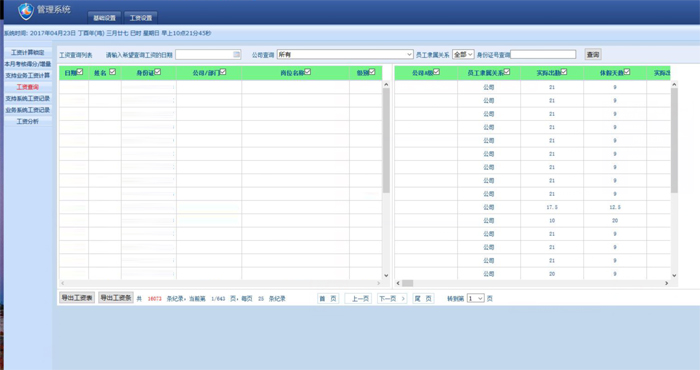The height and width of the screenshot is (370, 700).
Task: Click right table horizontal scroll-right arrow
Action: 667,283
